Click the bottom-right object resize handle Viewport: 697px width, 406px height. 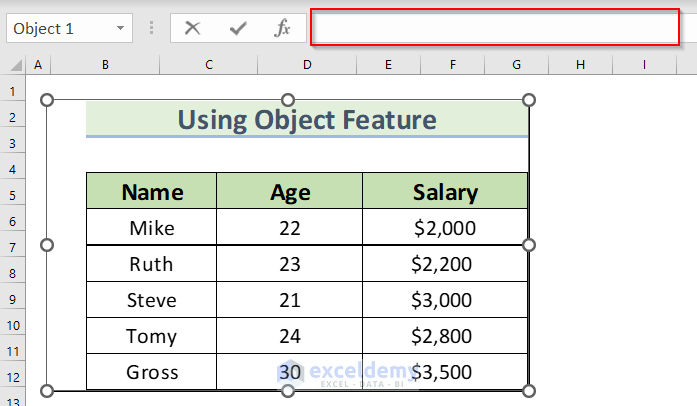click(x=529, y=391)
